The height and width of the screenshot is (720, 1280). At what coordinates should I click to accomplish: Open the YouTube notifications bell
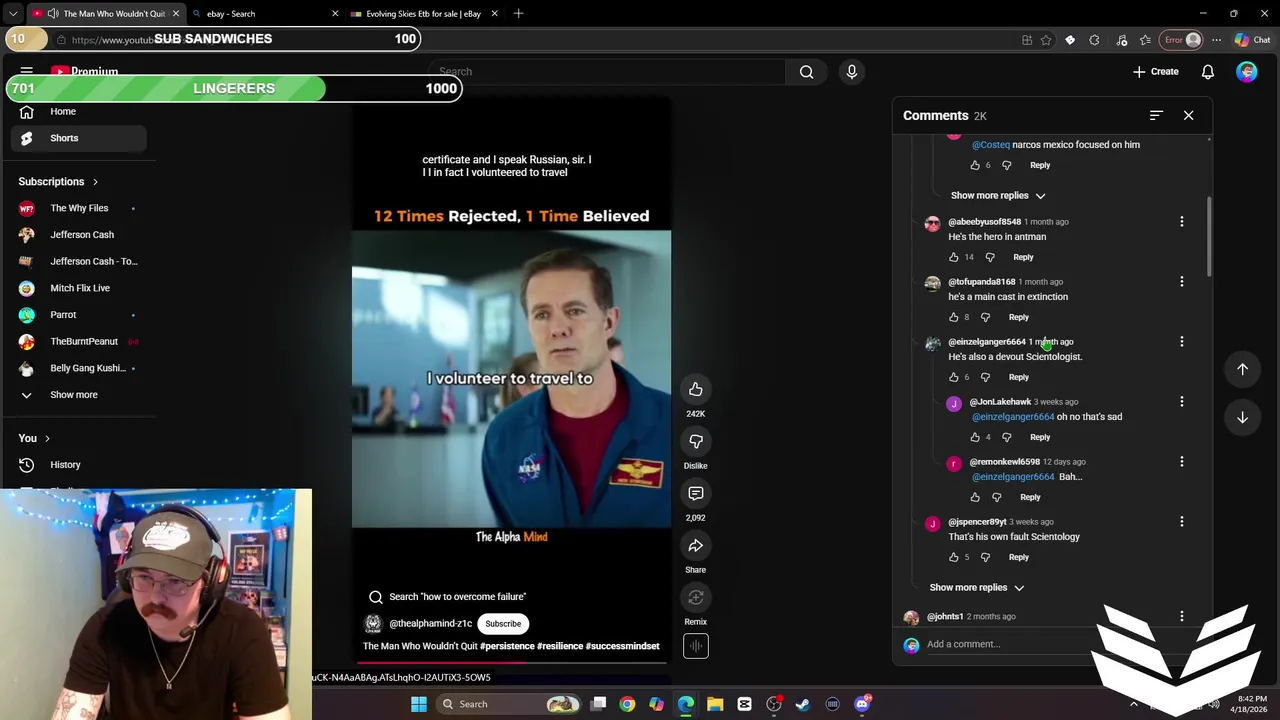(x=1208, y=72)
